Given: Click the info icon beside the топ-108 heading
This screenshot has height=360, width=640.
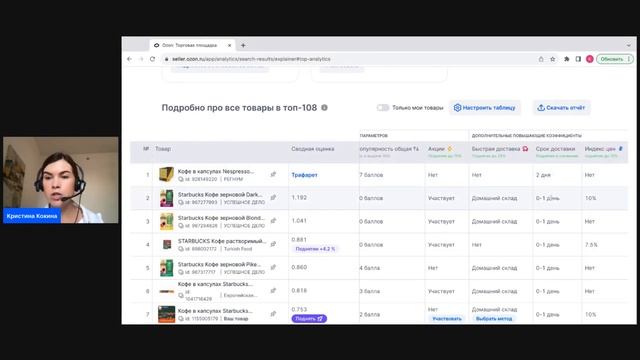Looking at the screenshot, I should pyautogui.click(x=324, y=108).
